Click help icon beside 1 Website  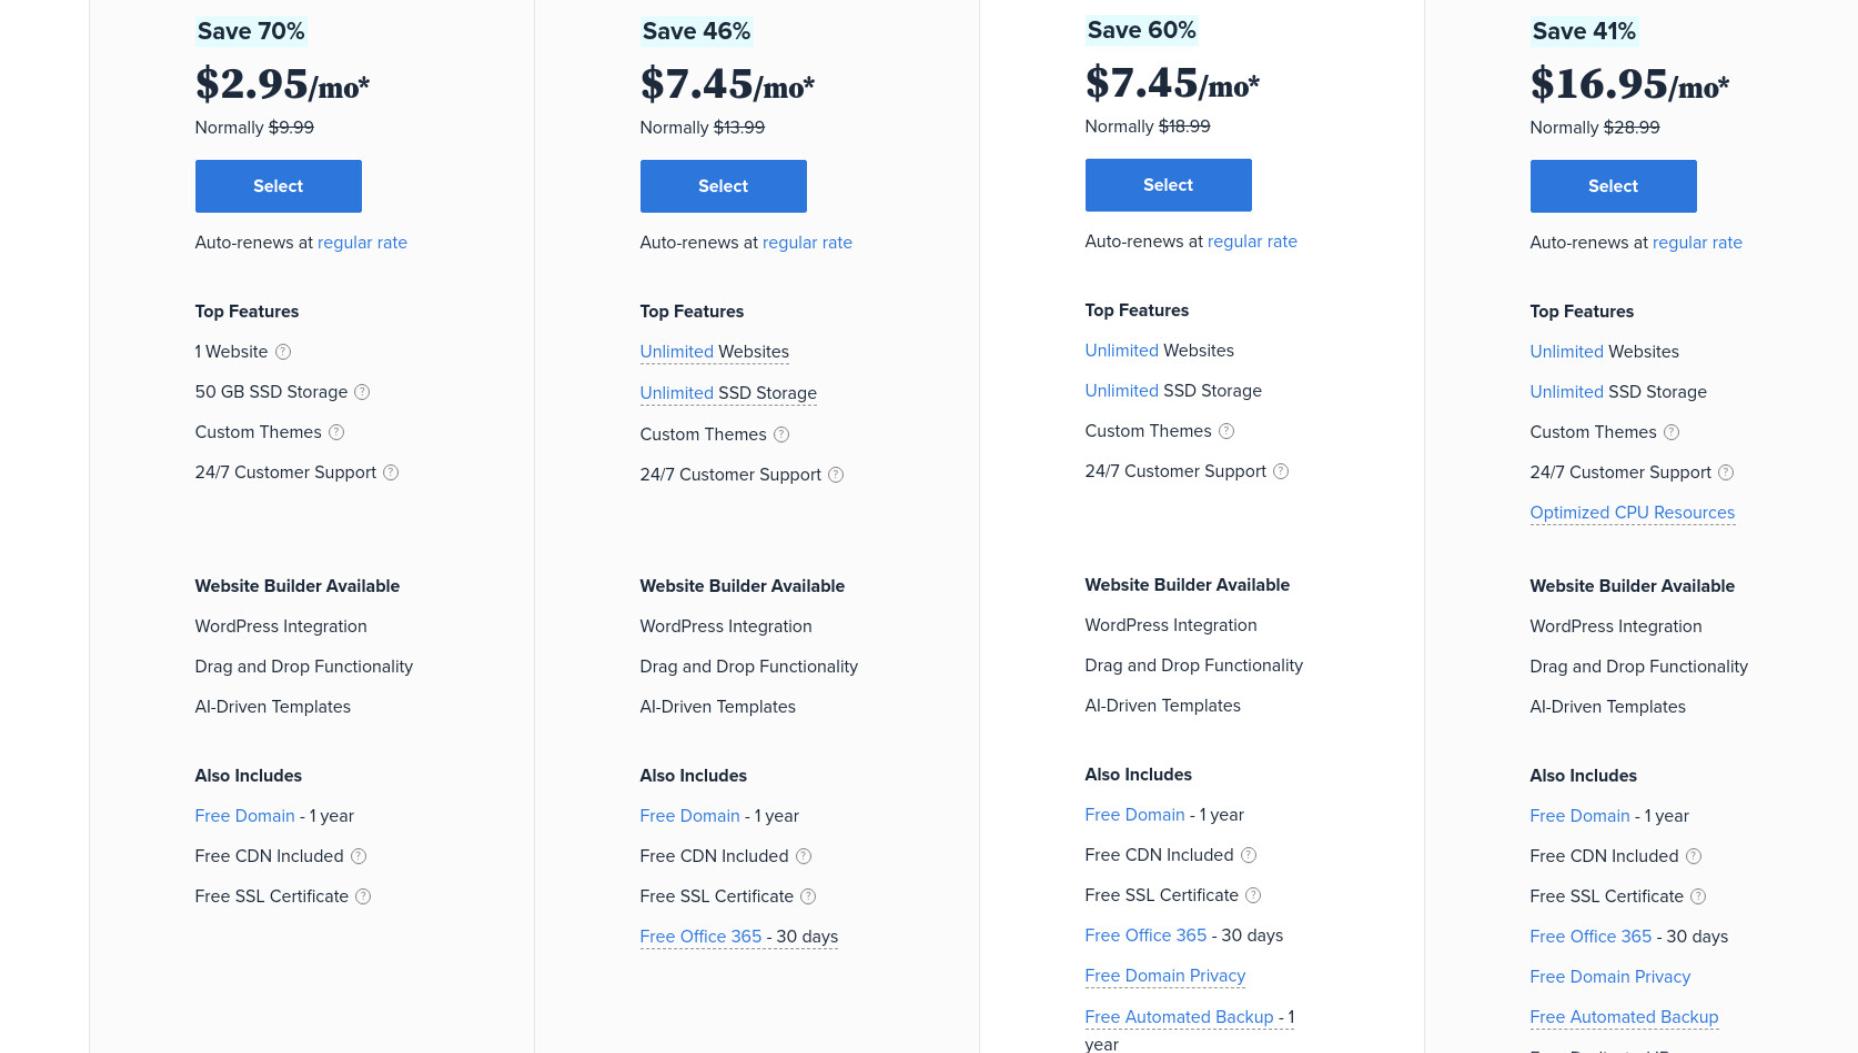pyautogui.click(x=283, y=352)
